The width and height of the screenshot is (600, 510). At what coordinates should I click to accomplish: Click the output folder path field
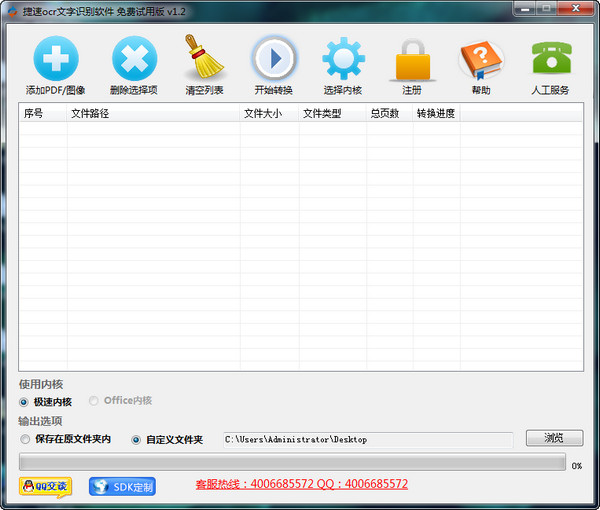[366, 439]
